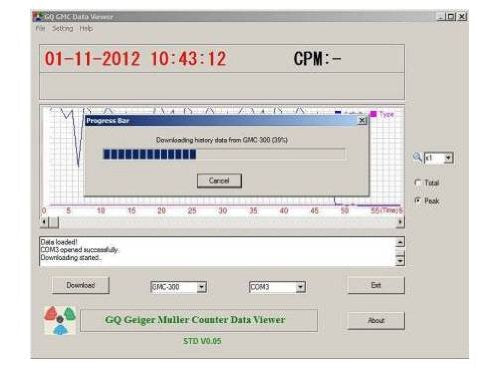Open the Setting menu
The image size is (500, 369).
pos(62,28)
